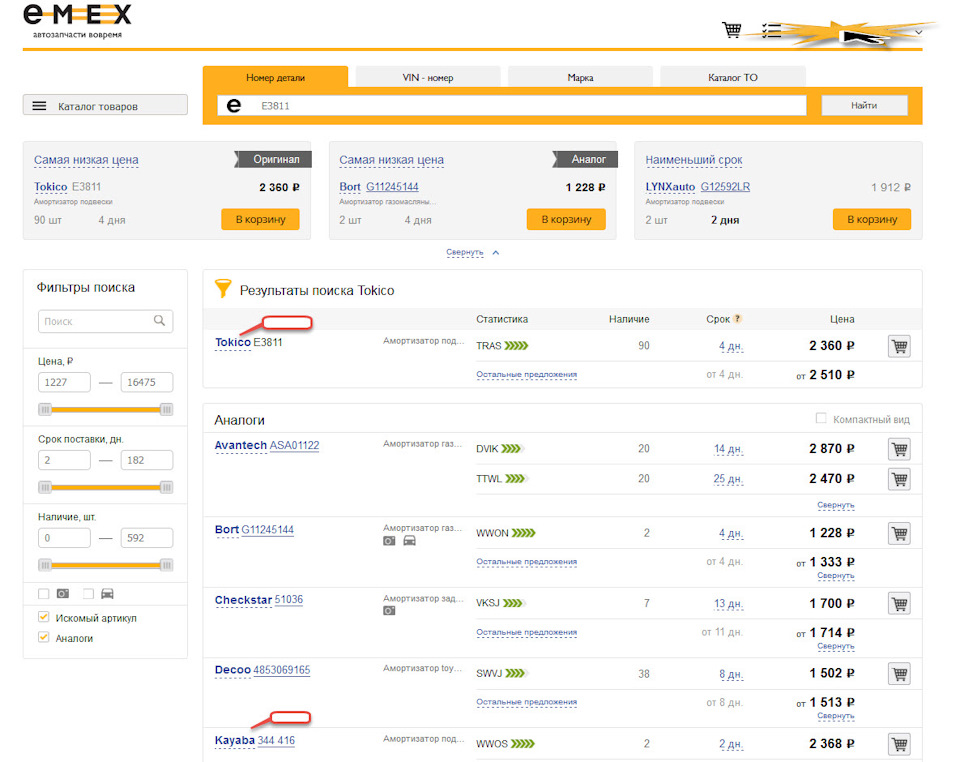Switch to the Марка tab
The height and width of the screenshot is (762, 960).
point(580,77)
